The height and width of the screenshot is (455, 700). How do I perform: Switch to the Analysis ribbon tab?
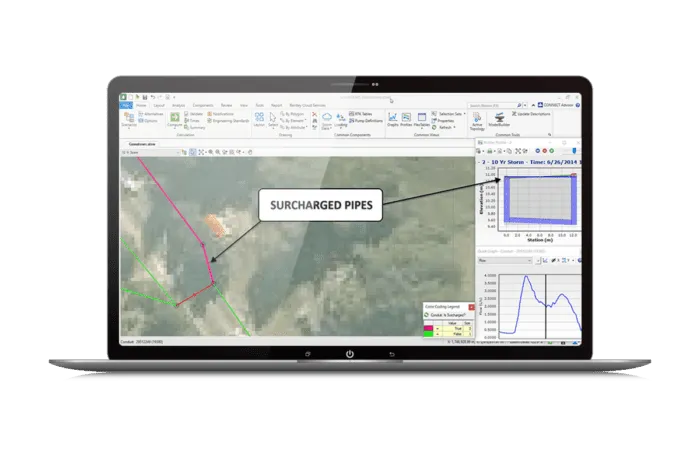179,104
